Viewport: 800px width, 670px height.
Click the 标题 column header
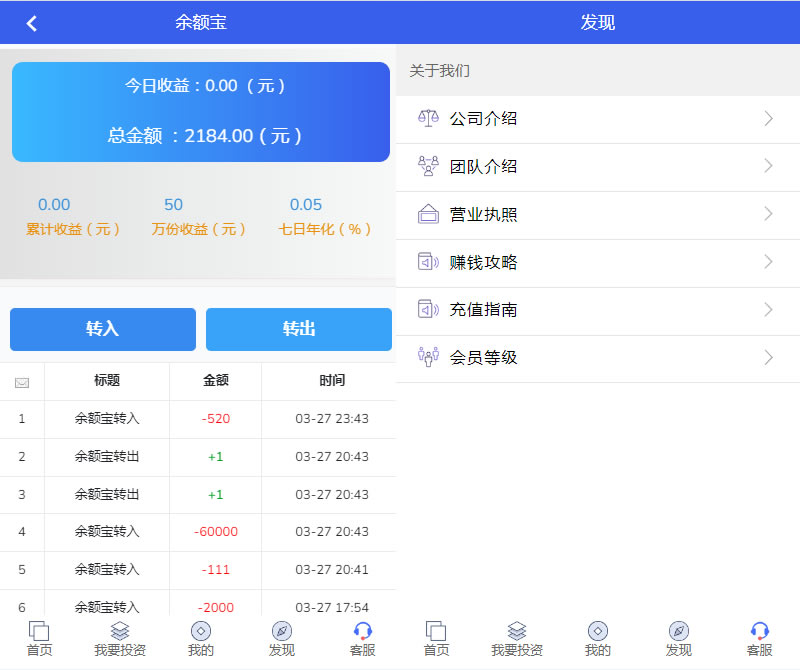pyautogui.click(x=107, y=380)
